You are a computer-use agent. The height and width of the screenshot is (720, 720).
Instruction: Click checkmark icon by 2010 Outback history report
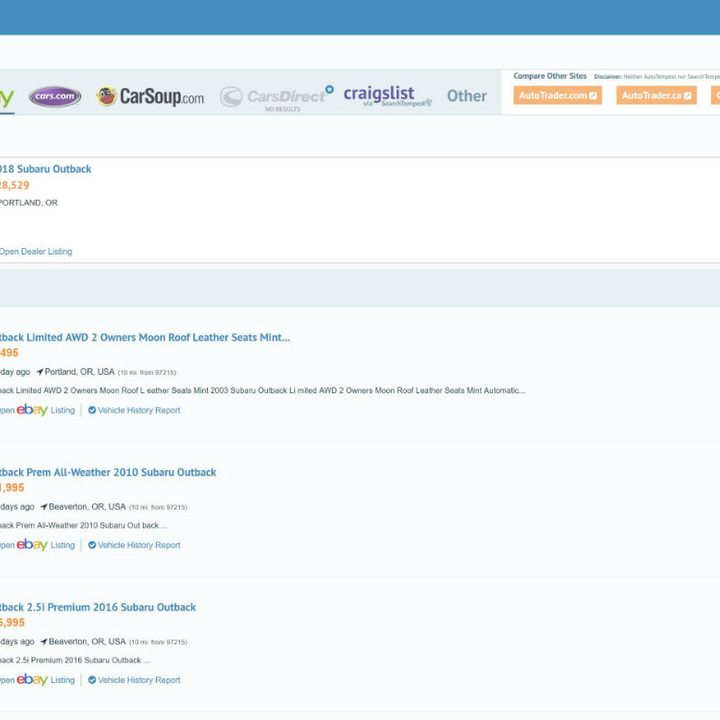click(x=92, y=545)
